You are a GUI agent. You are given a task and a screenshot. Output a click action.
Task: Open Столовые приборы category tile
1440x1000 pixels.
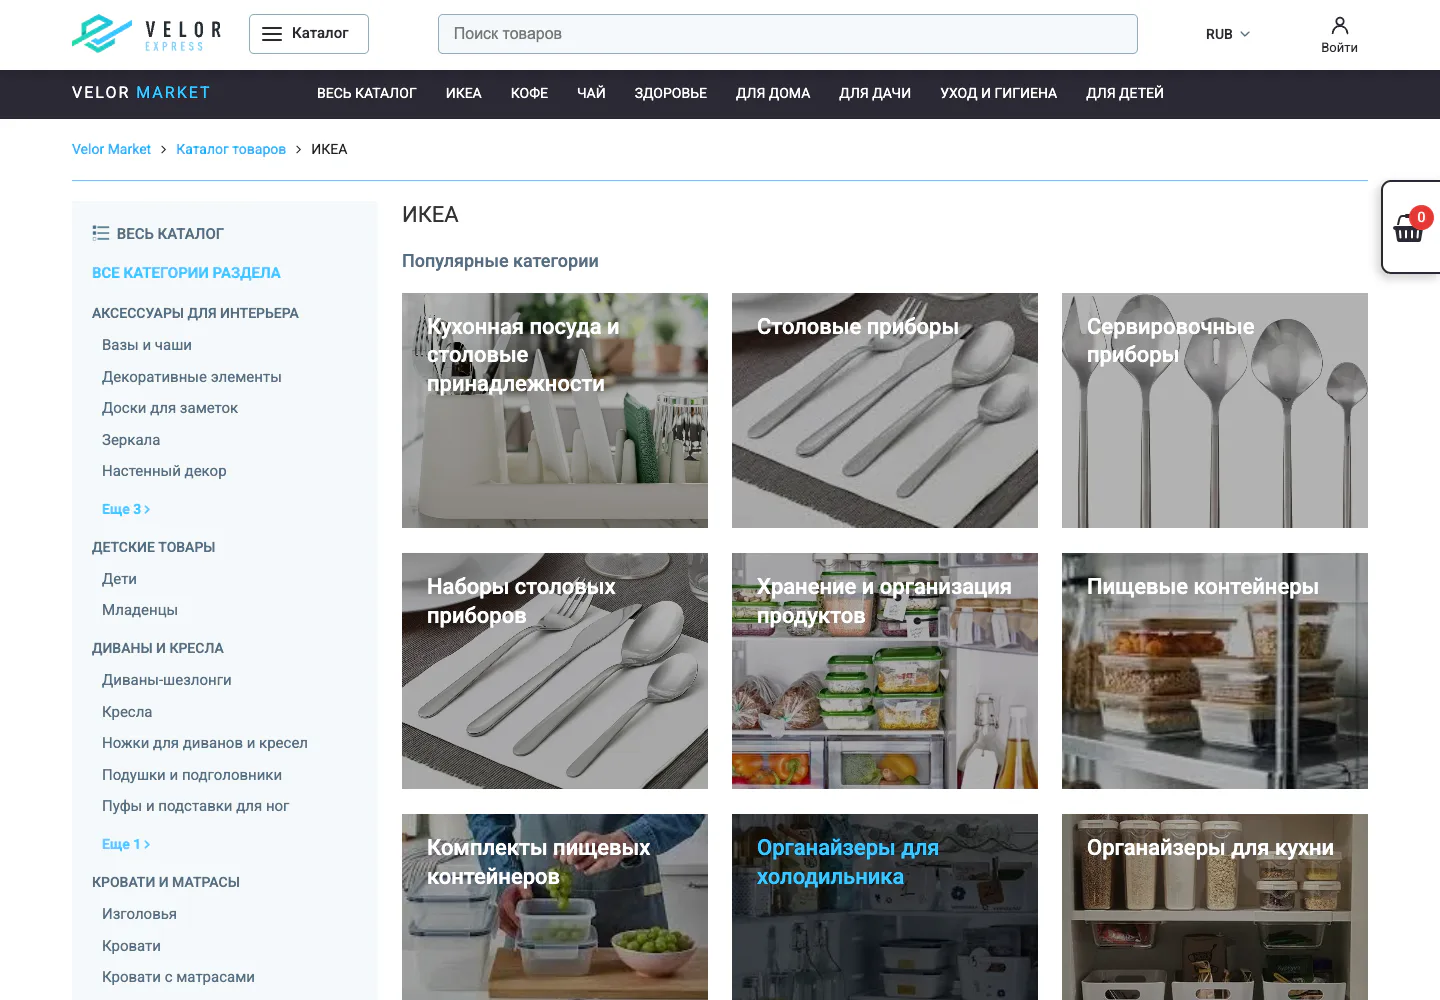[x=885, y=410]
